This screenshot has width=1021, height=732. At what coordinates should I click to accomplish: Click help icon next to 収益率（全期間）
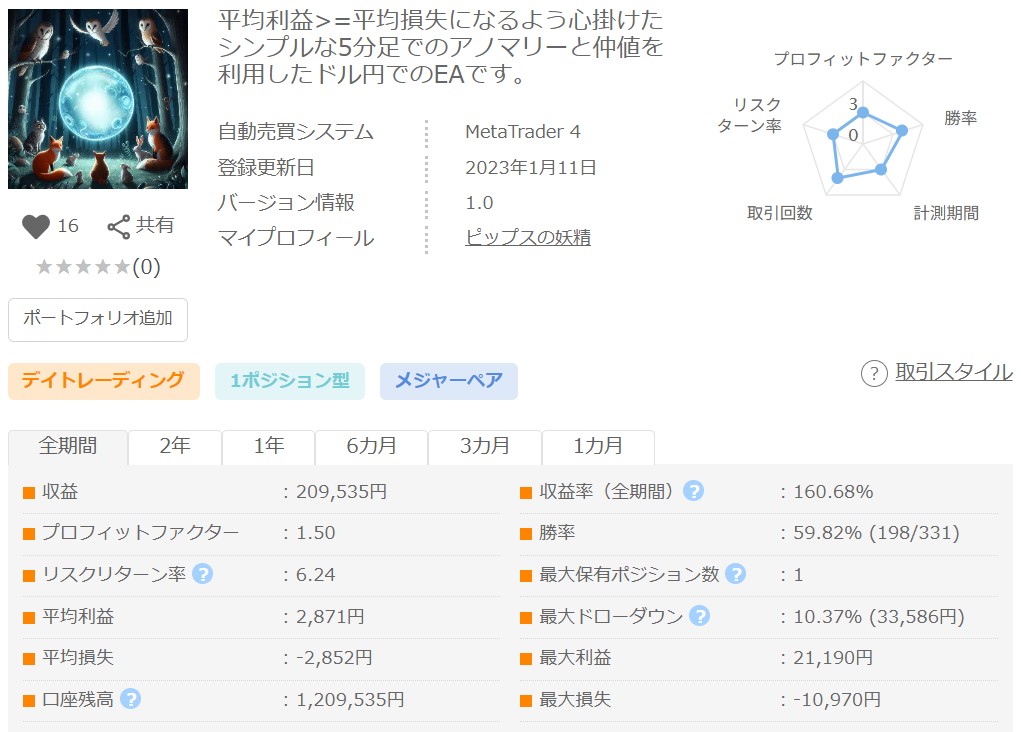click(x=693, y=492)
